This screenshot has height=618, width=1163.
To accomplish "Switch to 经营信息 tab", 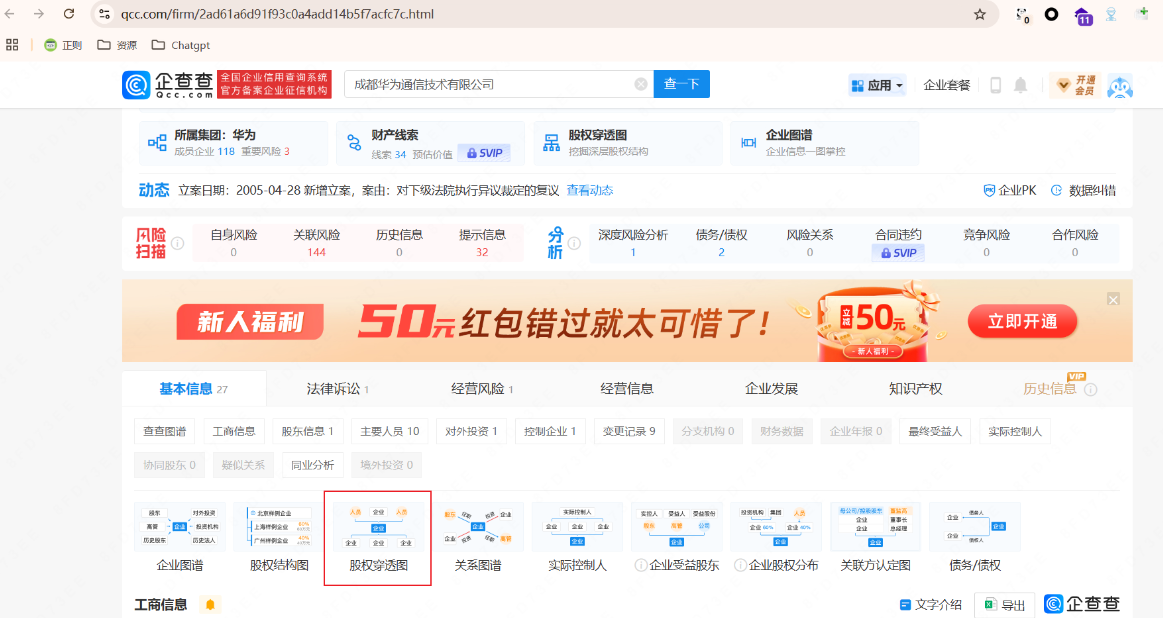I will click(627, 389).
